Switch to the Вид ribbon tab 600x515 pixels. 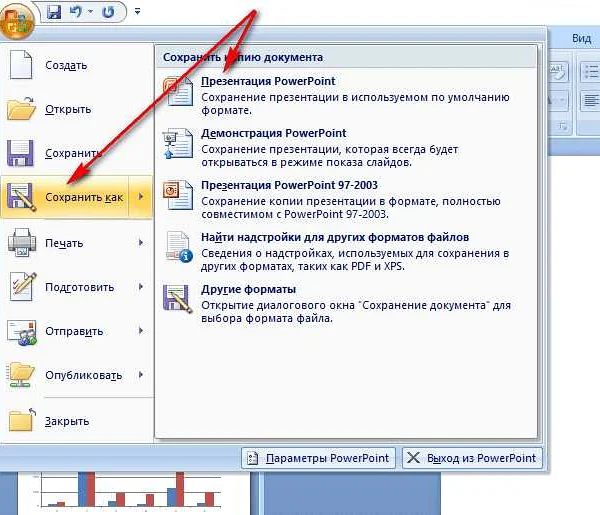581,37
